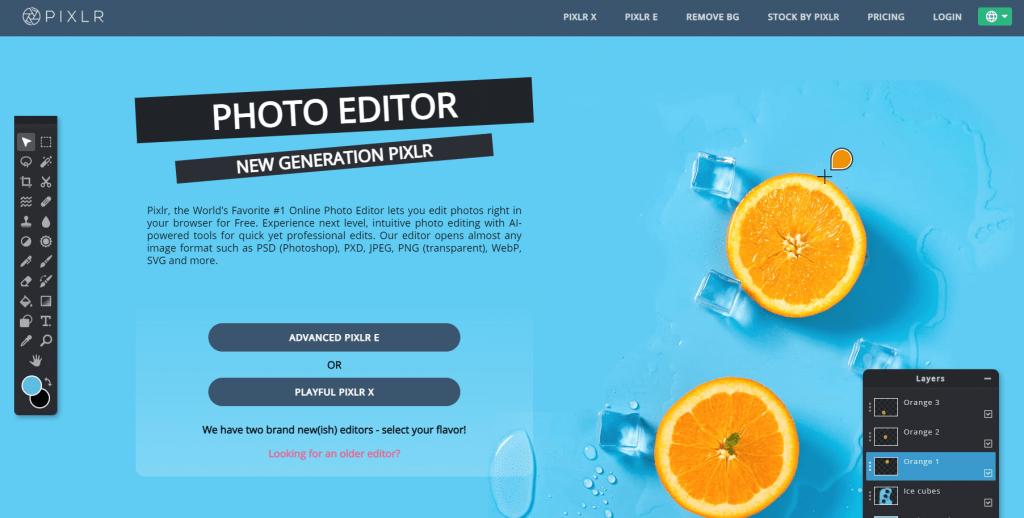
Task: Open Orange 3 layer options dots
Action: point(870,408)
